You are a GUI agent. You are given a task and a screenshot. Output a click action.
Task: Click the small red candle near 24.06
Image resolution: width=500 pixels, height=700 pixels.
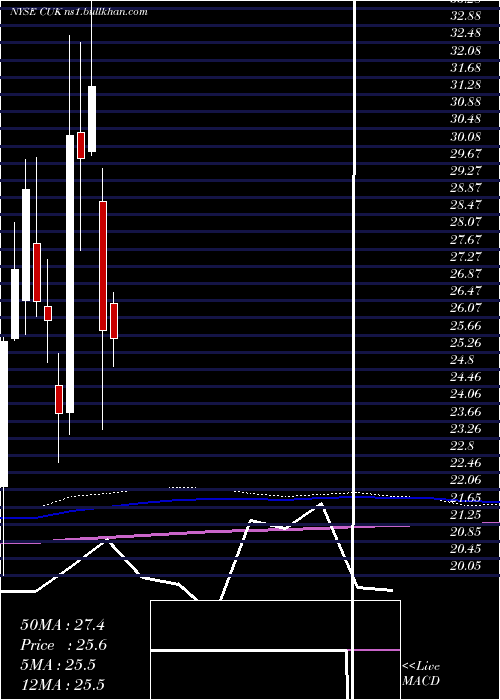pyautogui.click(x=59, y=399)
